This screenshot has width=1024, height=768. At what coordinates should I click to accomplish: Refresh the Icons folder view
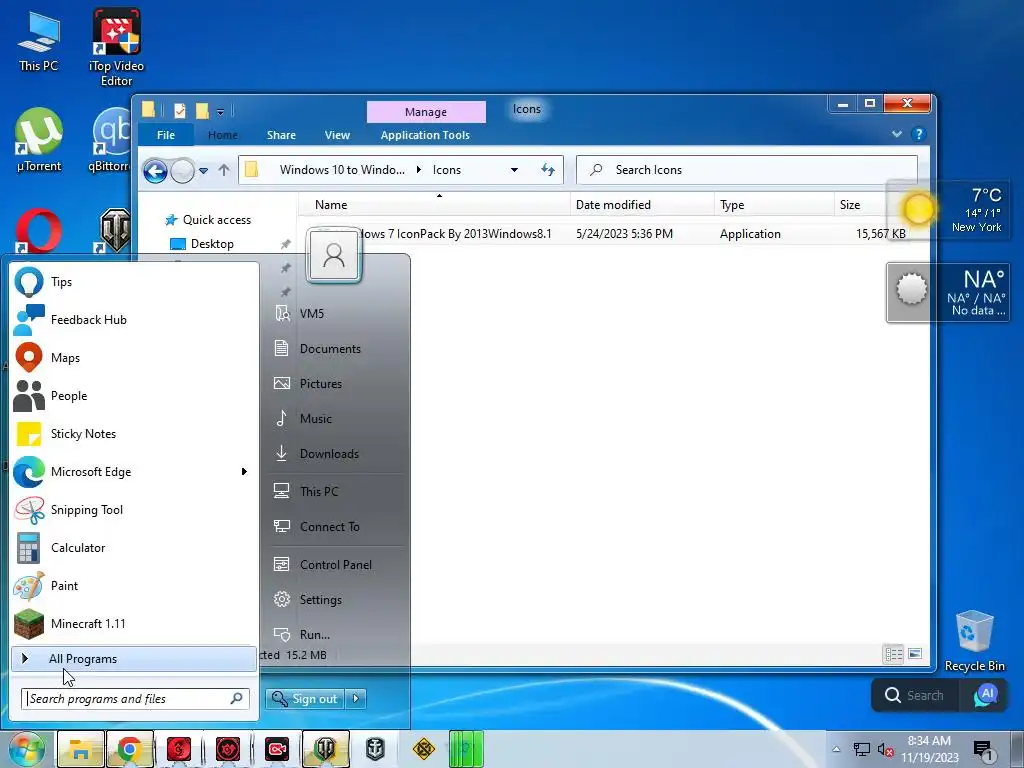click(x=548, y=170)
